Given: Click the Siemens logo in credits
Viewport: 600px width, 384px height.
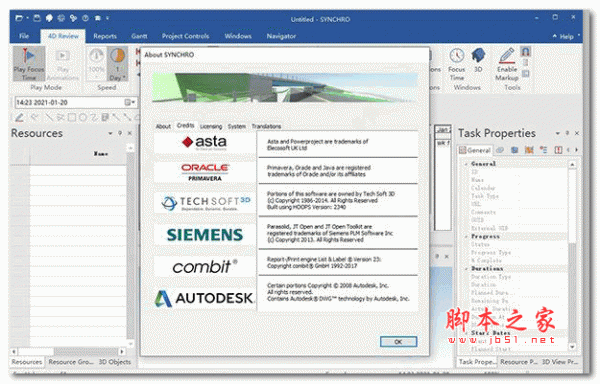Looking at the screenshot, I should 205,234.
